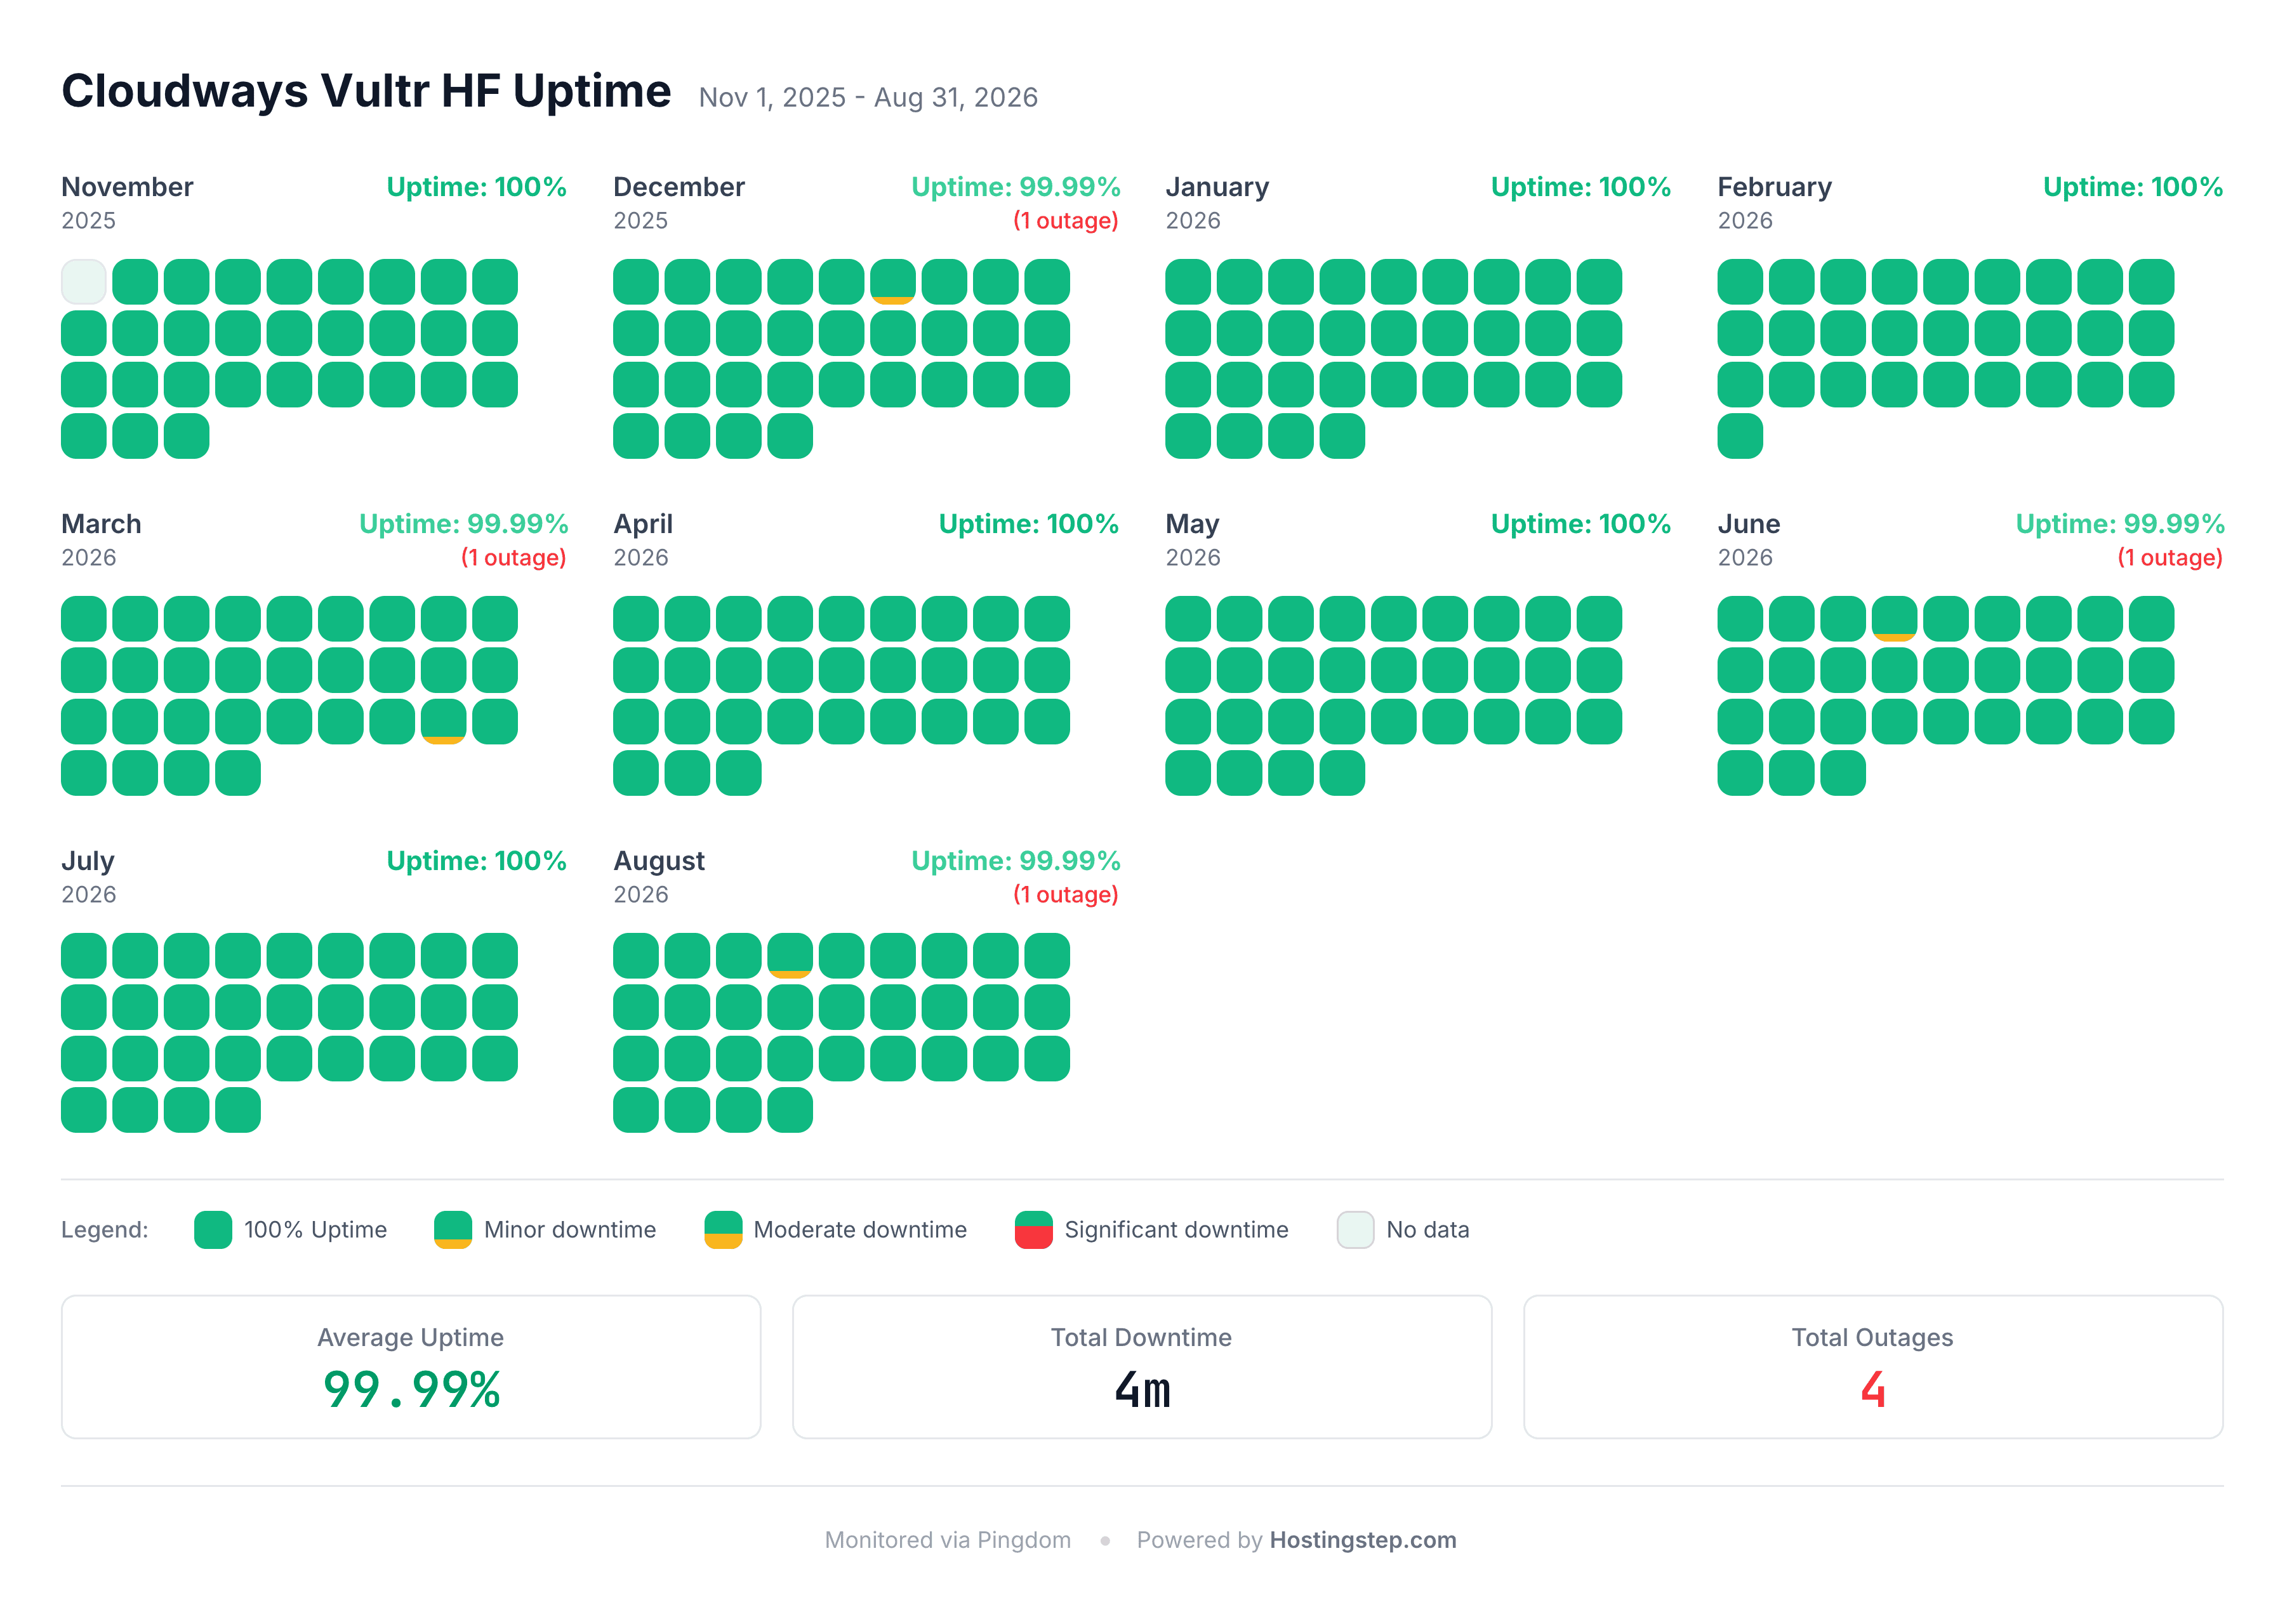Open the Hostingstep.com link
Screen dimensions: 2285x1624
1362,1540
